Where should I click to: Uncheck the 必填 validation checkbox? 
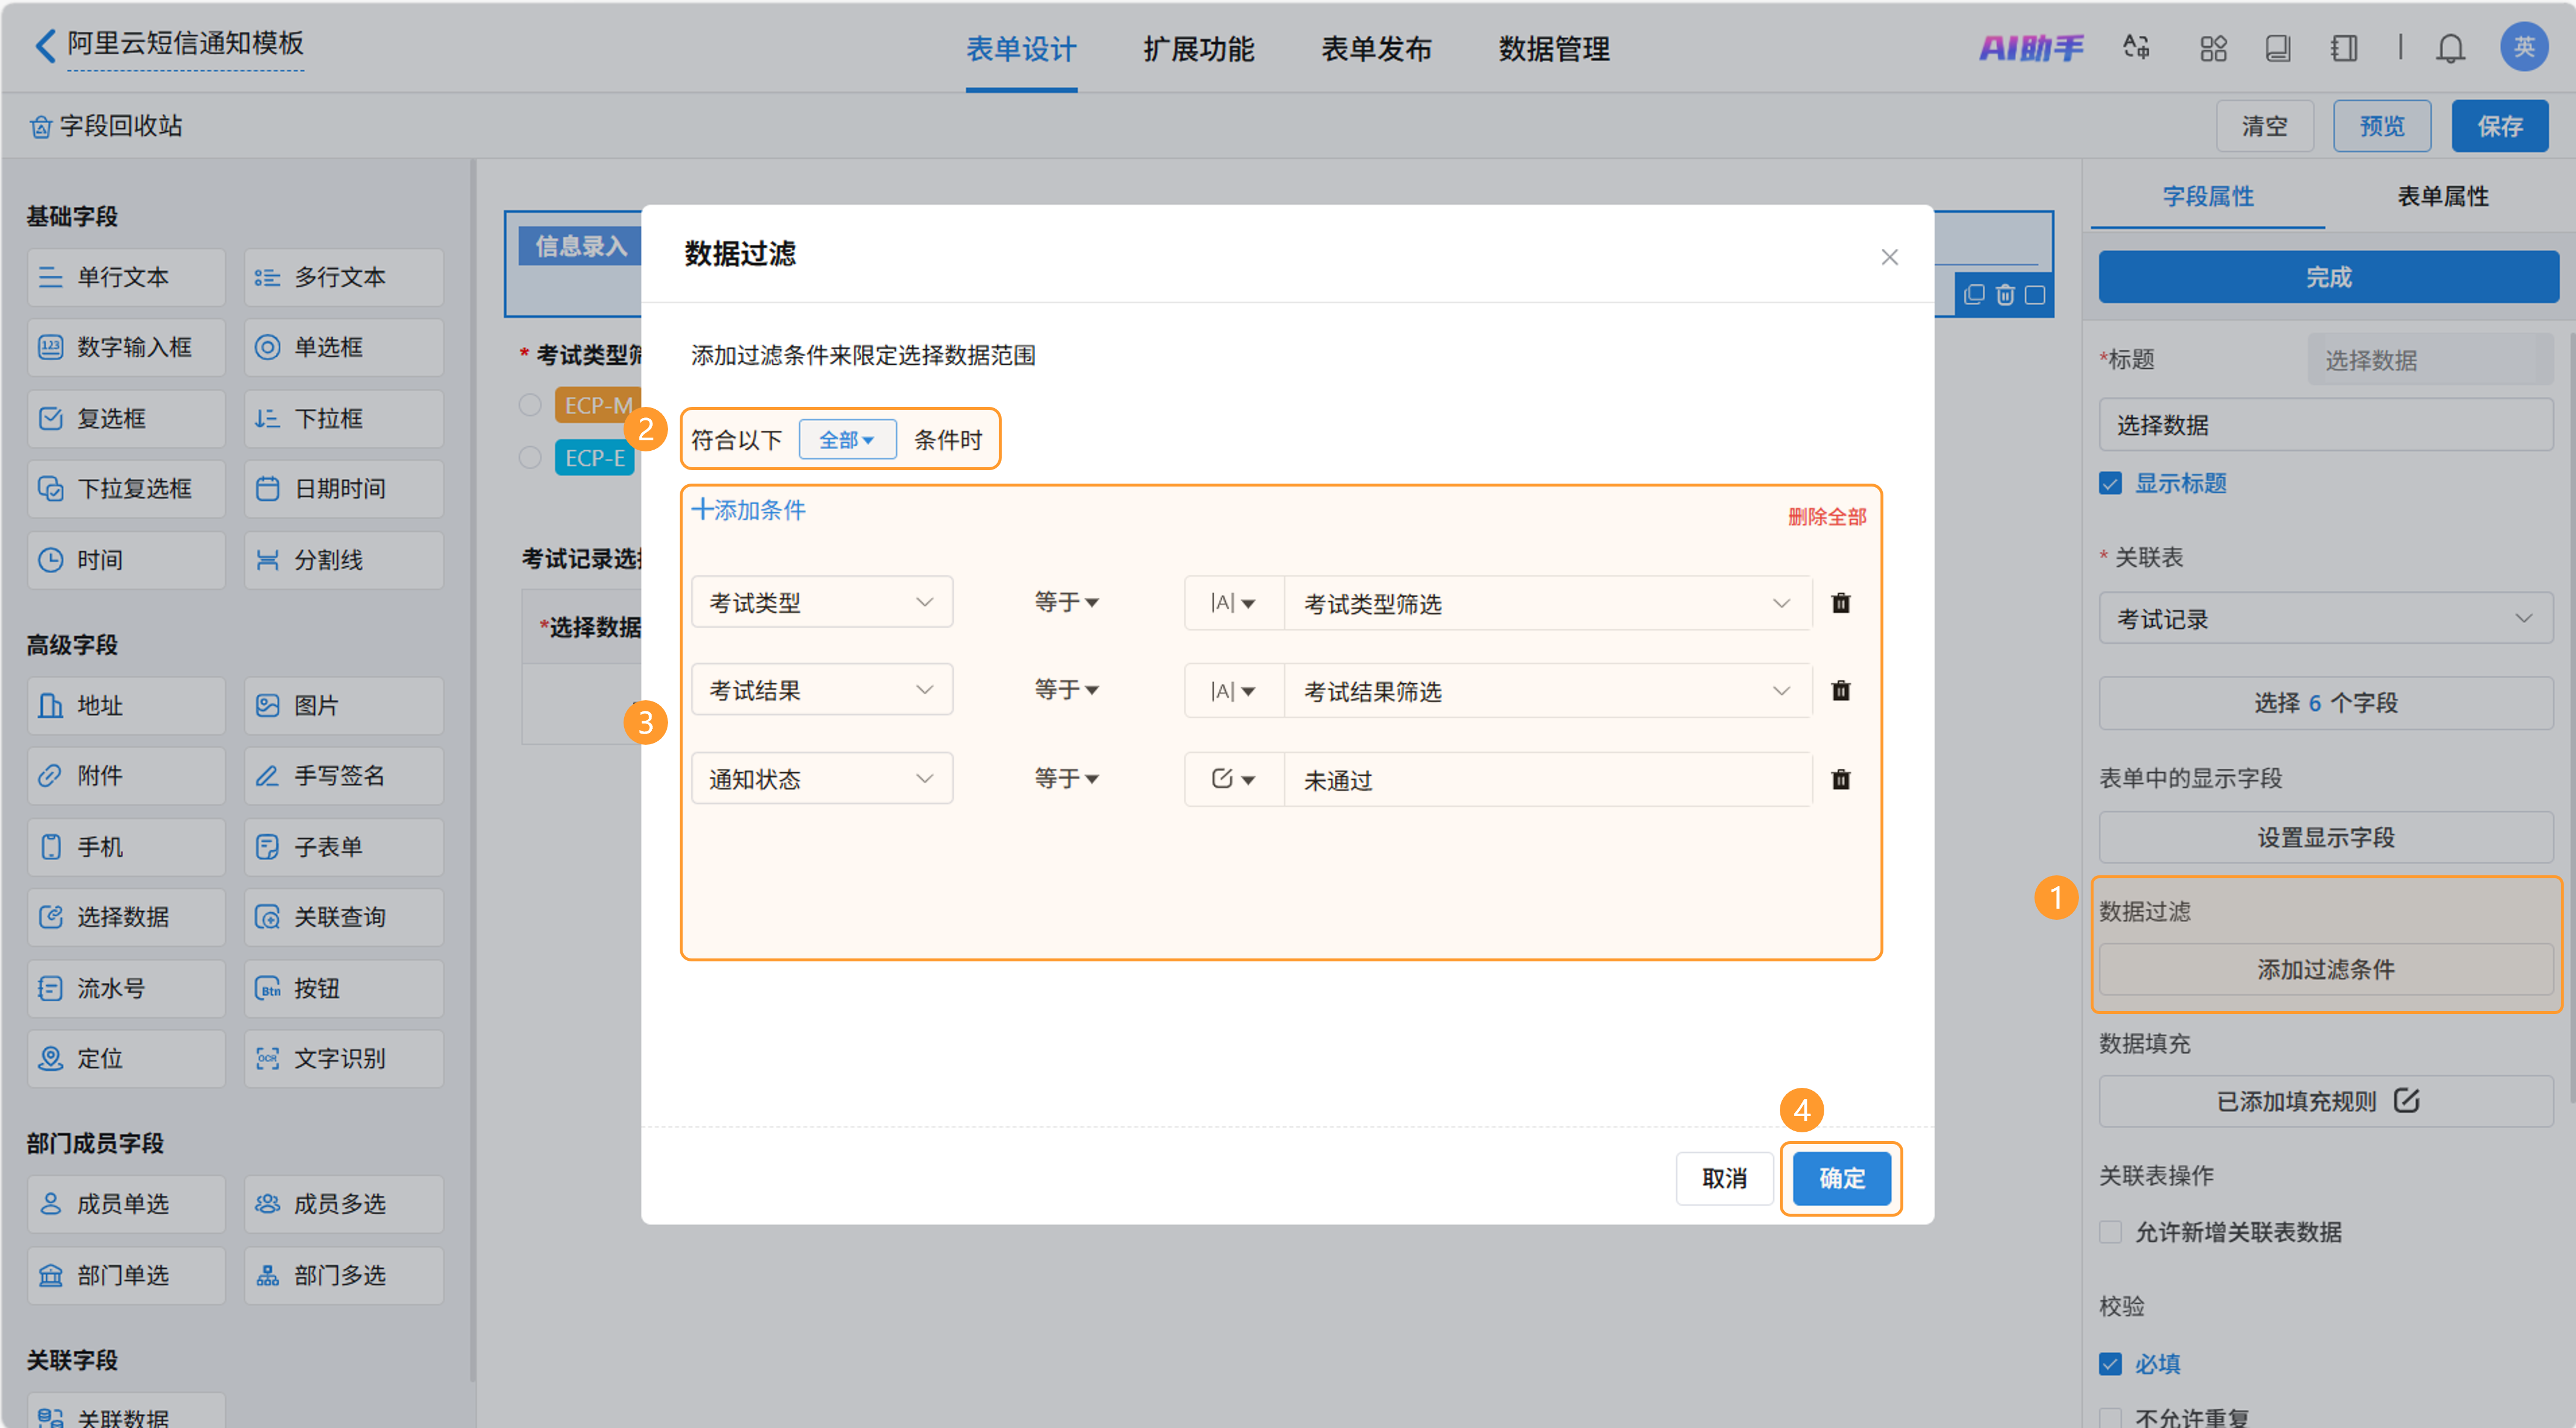pyautogui.click(x=2110, y=1364)
